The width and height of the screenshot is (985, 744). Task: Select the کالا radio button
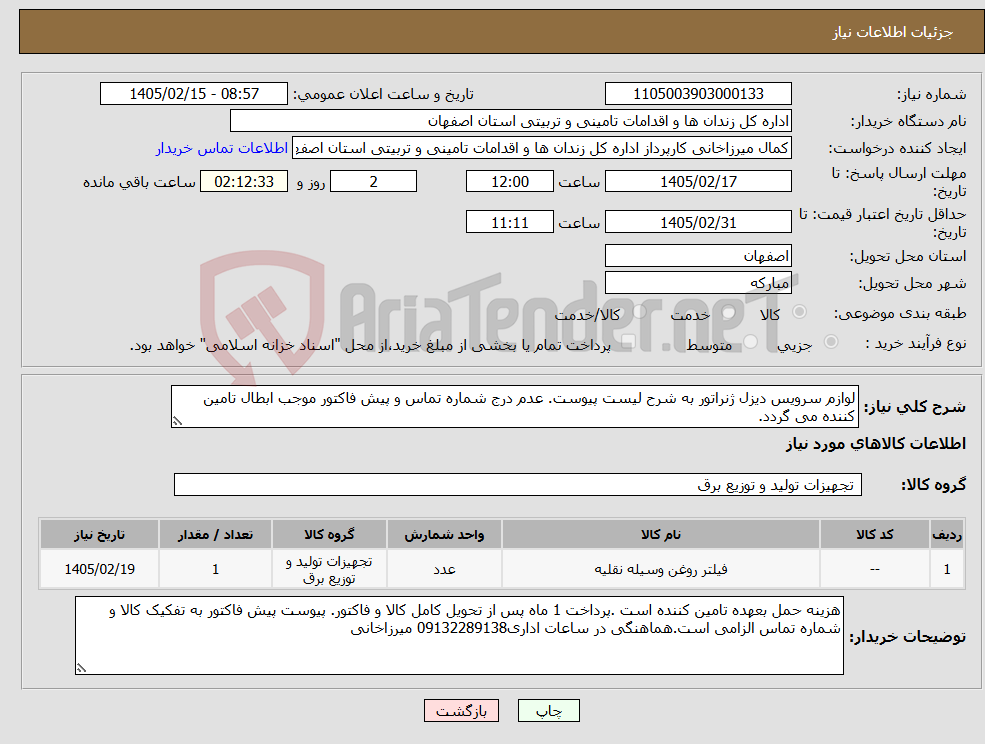point(800,312)
